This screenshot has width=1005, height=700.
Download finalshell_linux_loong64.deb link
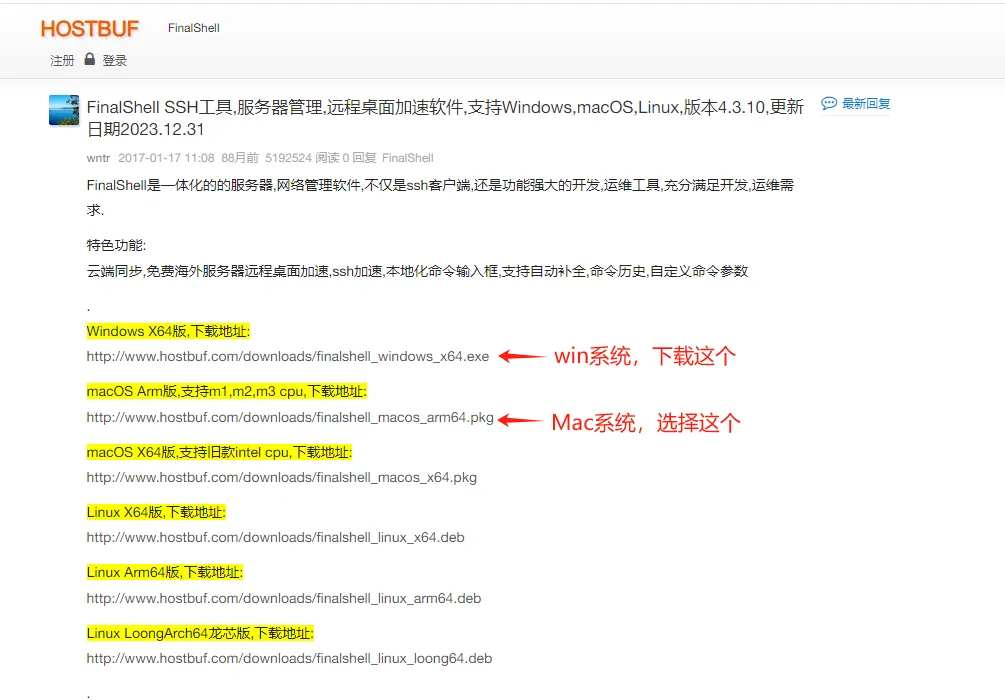coord(289,658)
